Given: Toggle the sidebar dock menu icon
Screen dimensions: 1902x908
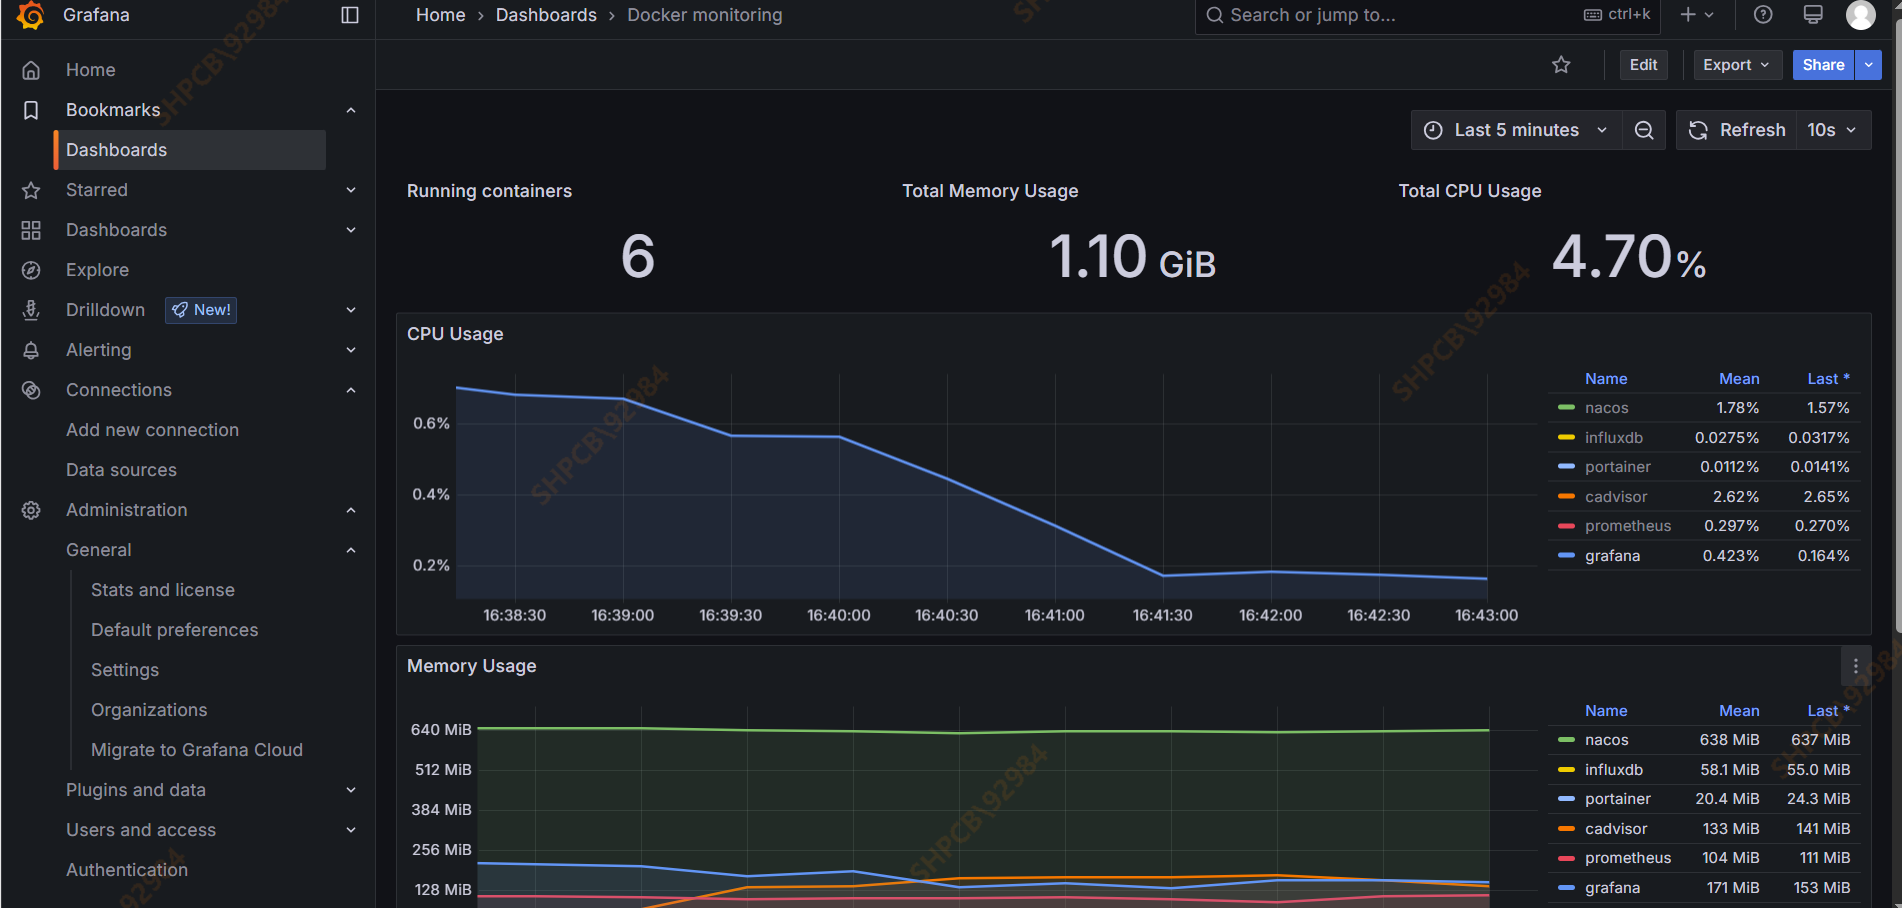Looking at the screenshot, I should click(350, 15).
